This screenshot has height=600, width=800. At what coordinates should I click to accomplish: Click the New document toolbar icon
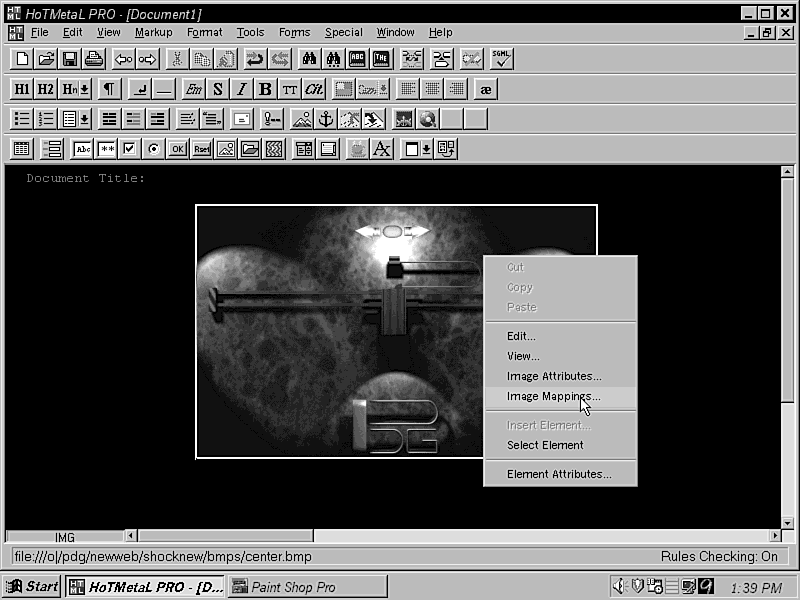pyautogui.click(x=21, y=59)
